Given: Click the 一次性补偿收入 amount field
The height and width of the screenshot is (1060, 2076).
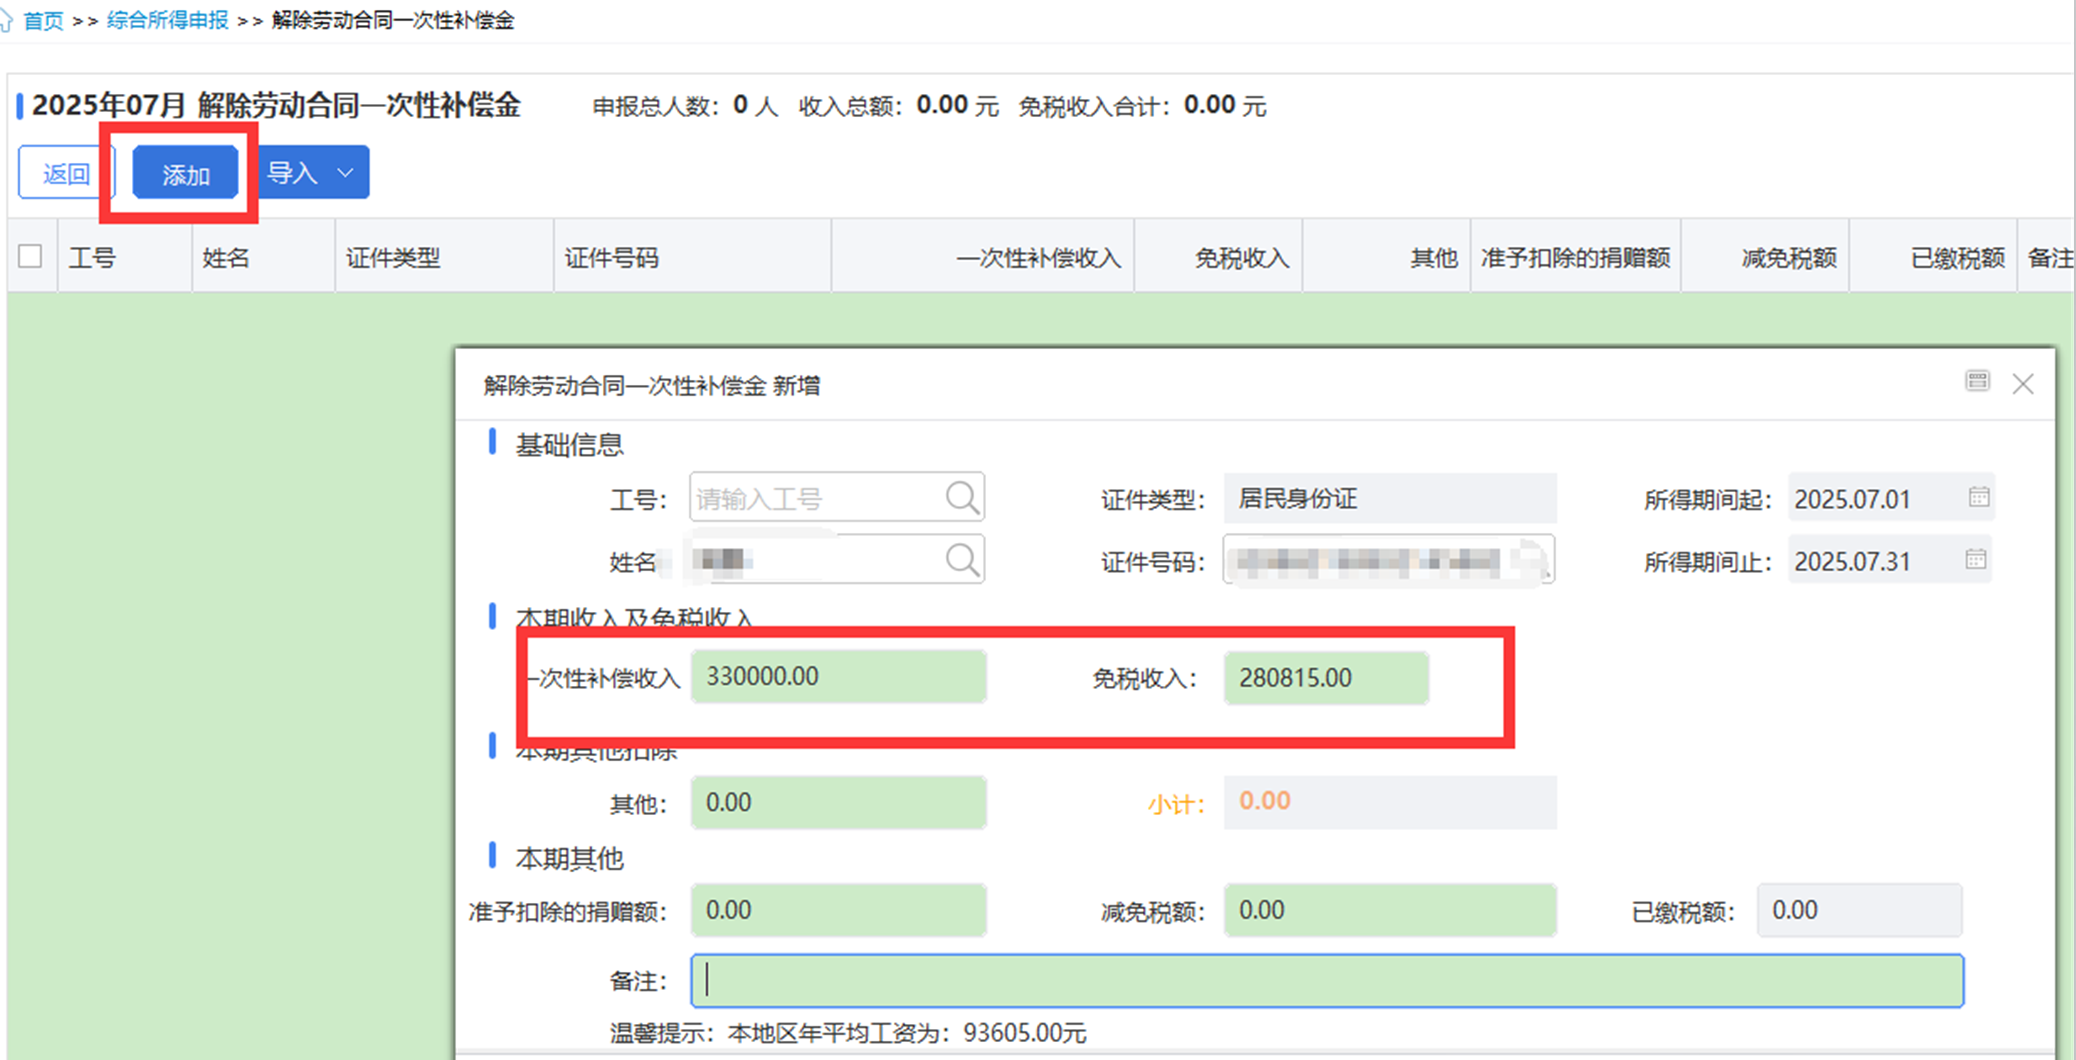Looking at the screenshot, I should point(838,677).
